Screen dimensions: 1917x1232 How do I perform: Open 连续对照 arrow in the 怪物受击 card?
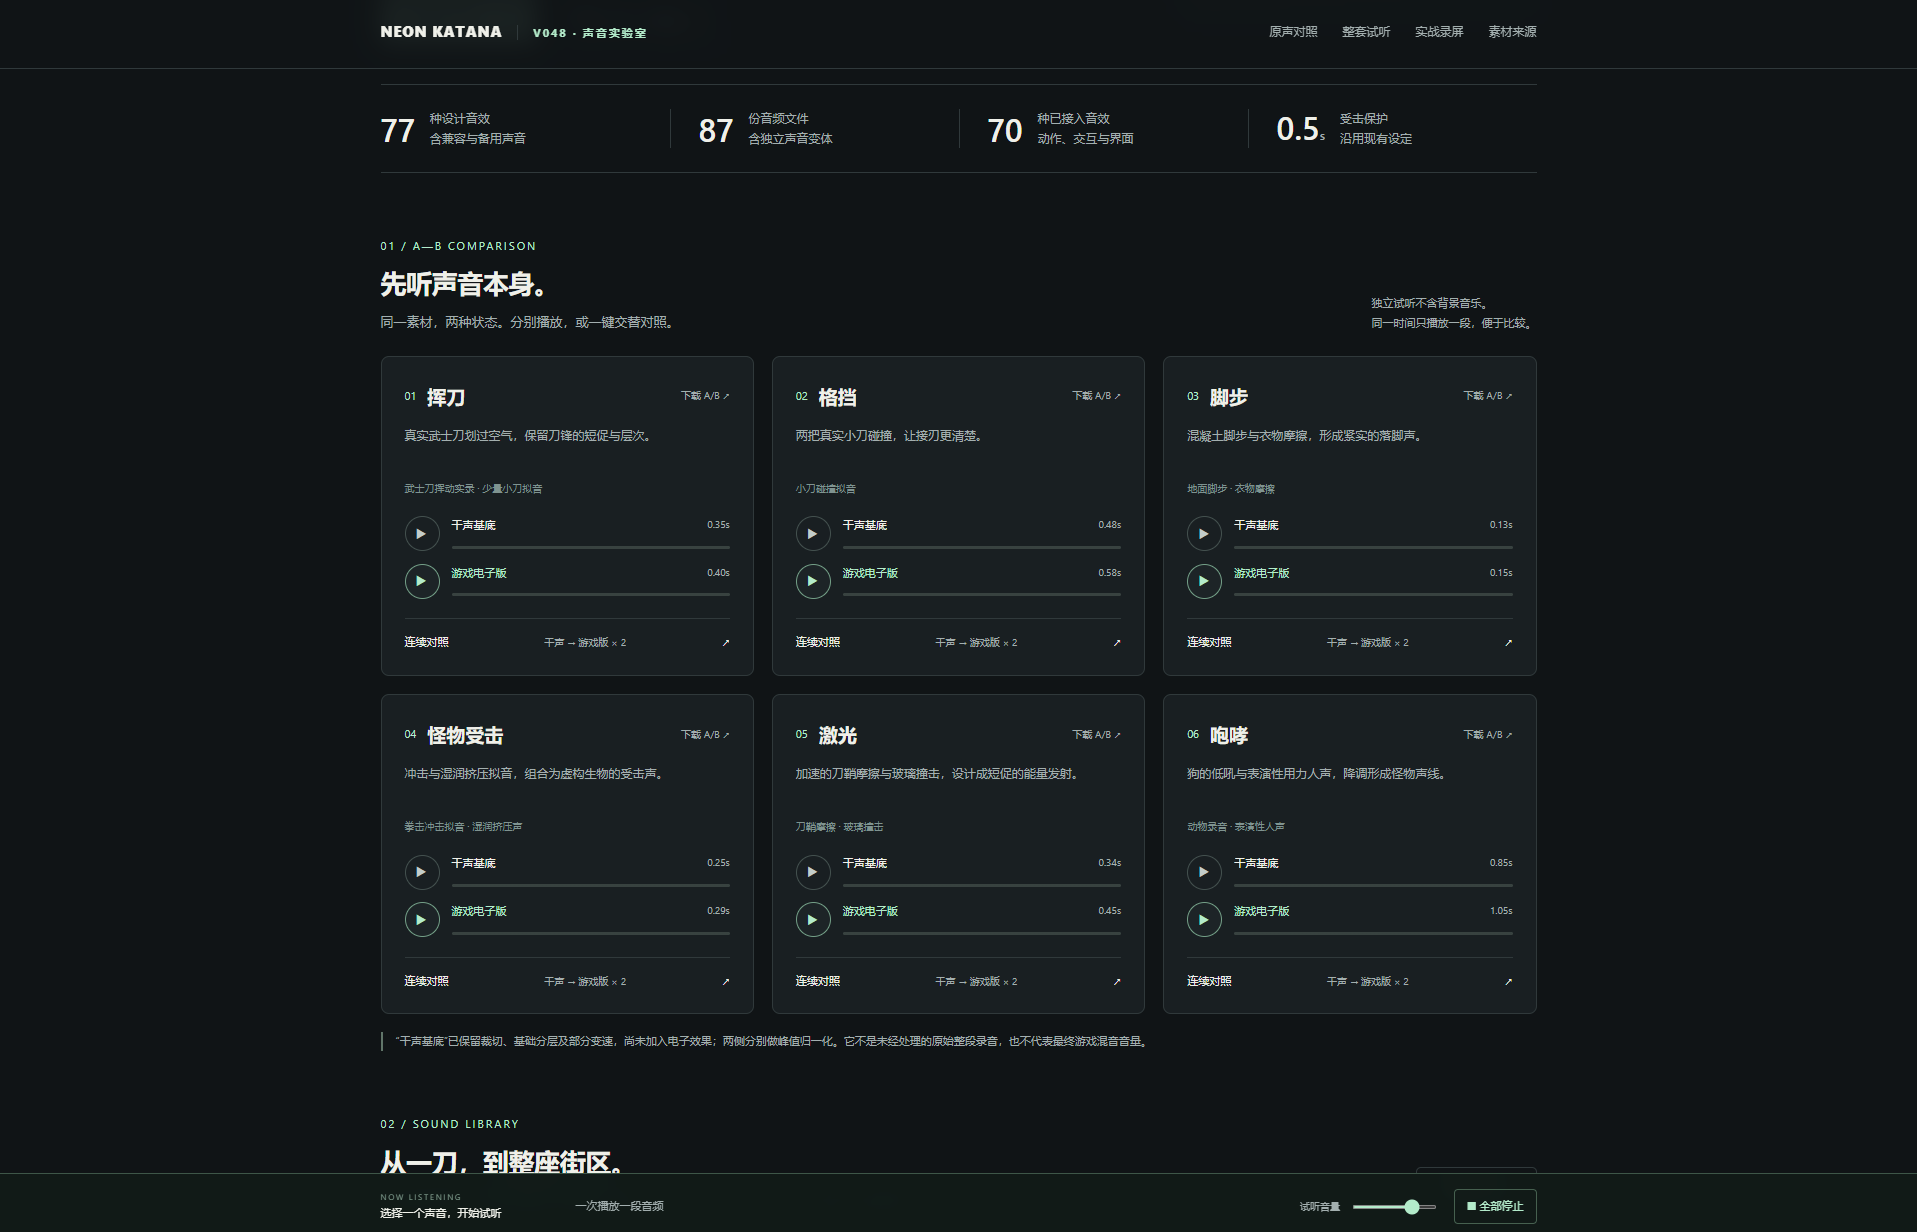pos(726,982)
